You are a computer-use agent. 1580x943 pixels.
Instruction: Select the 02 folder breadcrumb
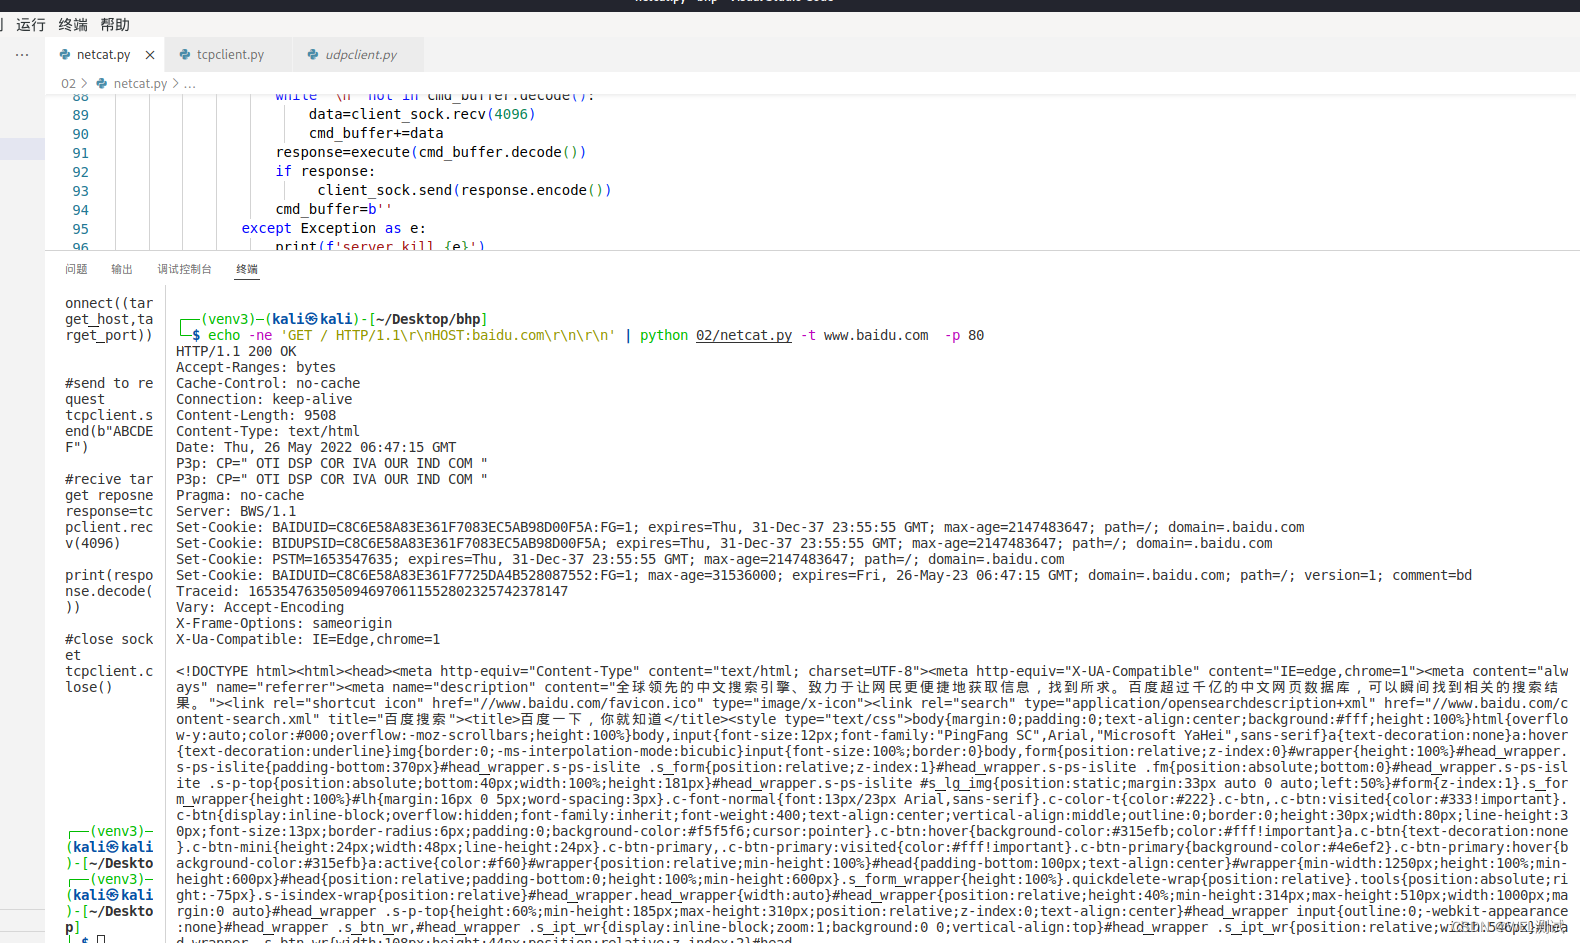coord(68,84)
